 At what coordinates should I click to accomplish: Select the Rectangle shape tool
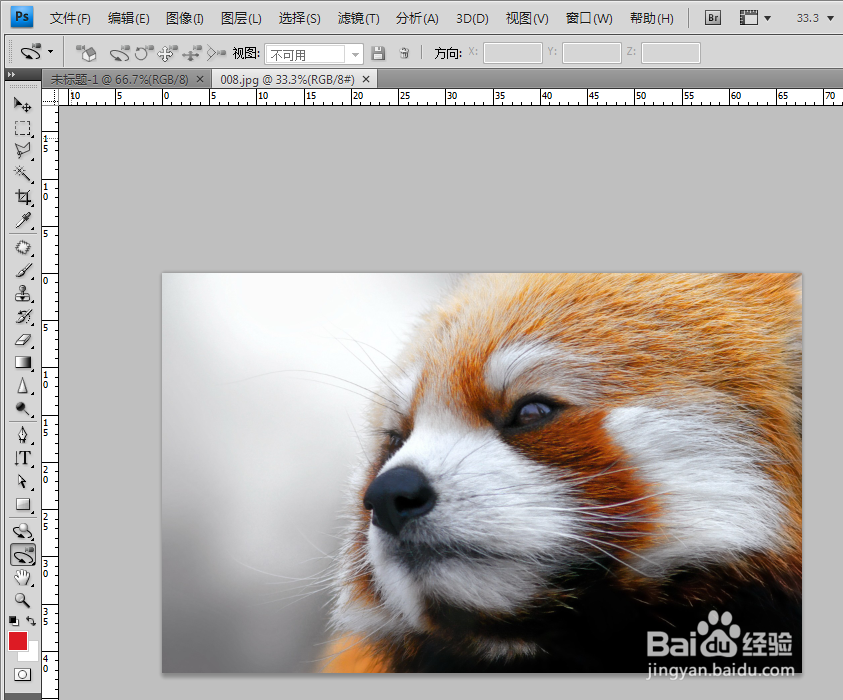(x=23, y=504)
